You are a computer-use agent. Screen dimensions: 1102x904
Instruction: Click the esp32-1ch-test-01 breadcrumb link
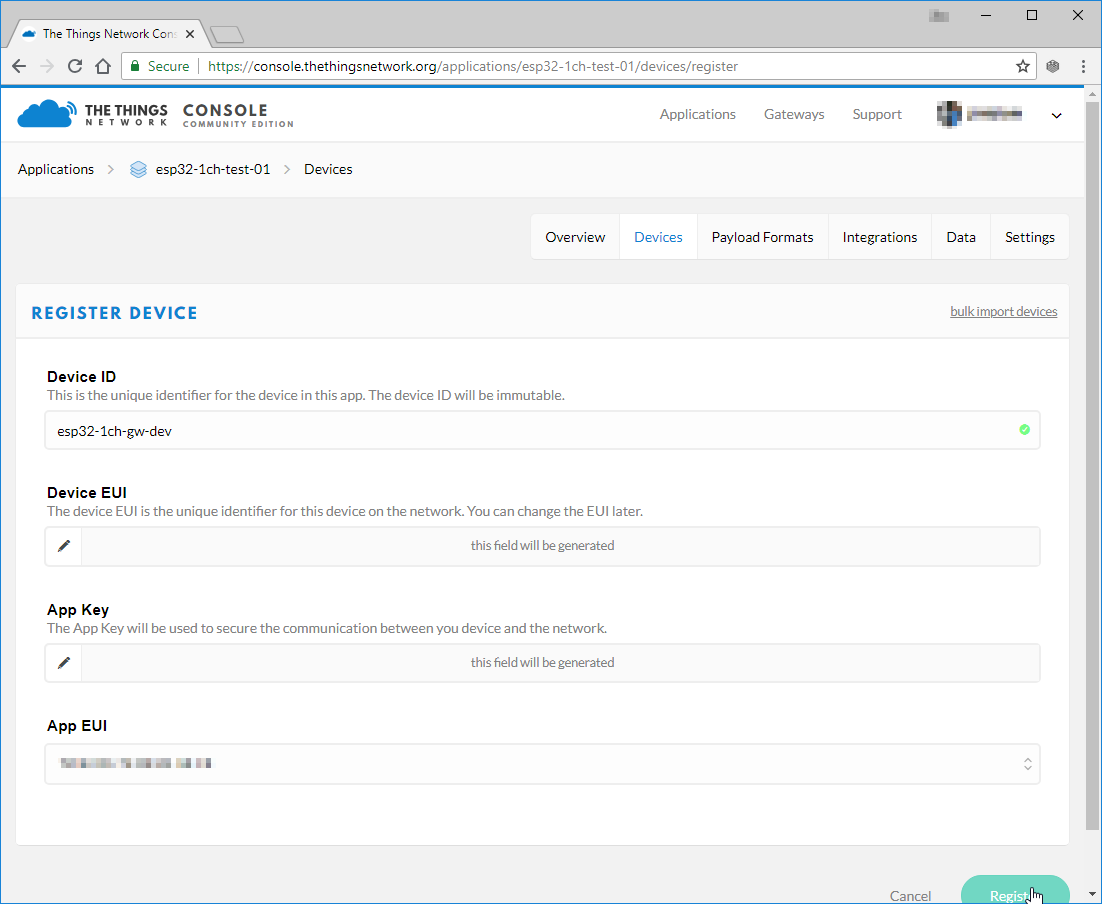click(x=213, y=169)
